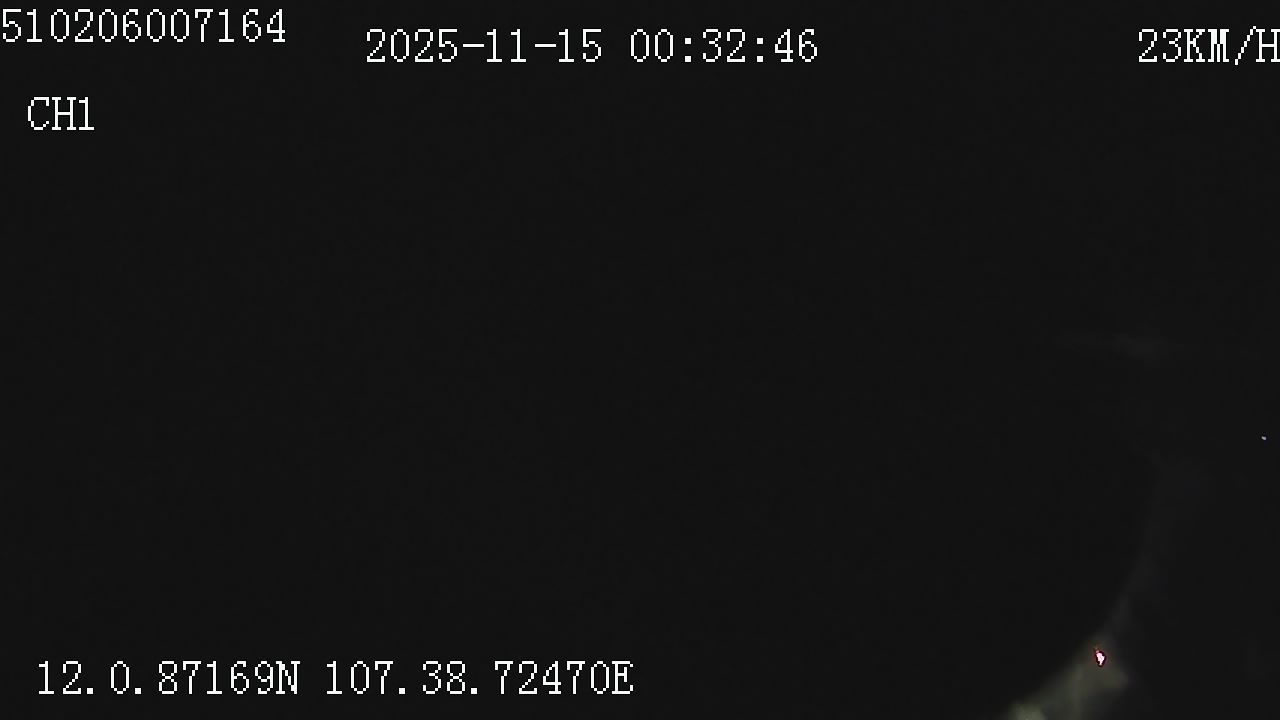
Task: Click the latitude 12.0.87169N text
Action: [168, 679]
